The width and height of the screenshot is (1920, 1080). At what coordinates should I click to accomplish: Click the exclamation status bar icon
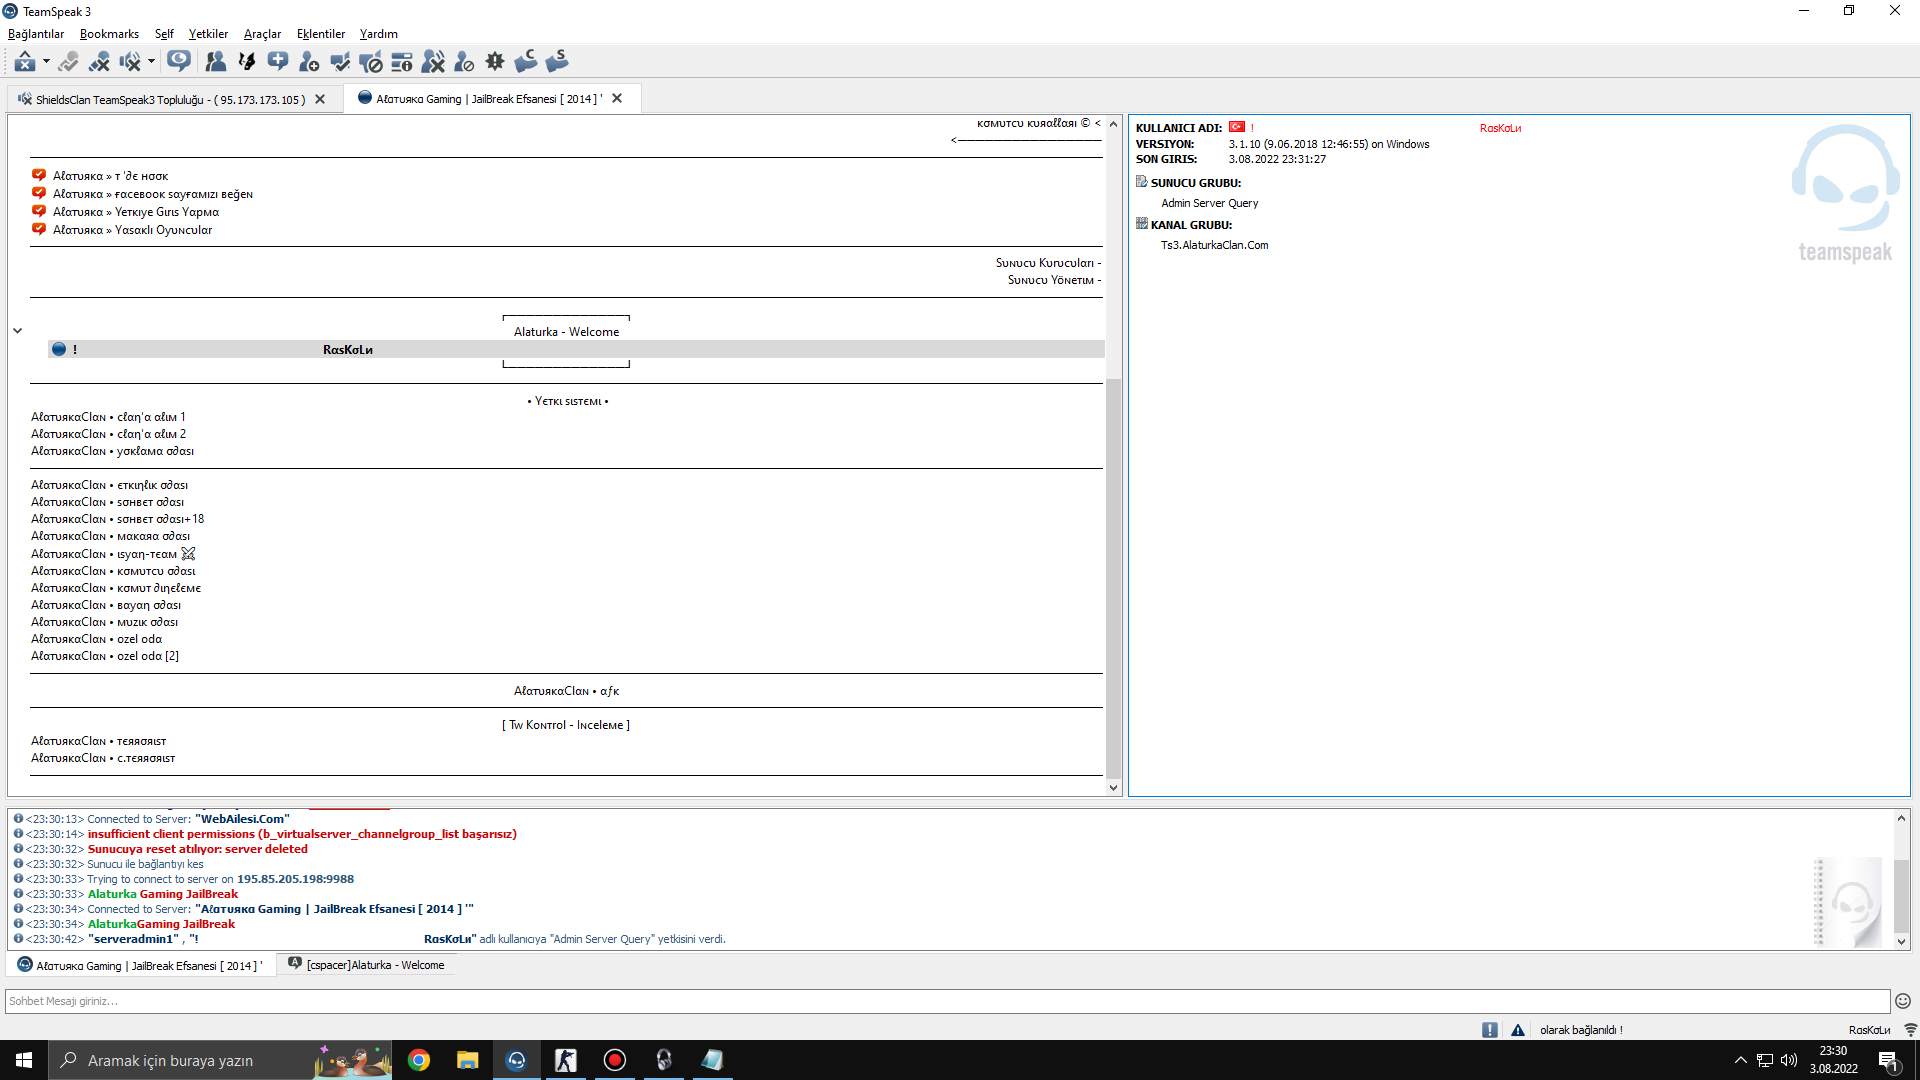click(x=1490, y=1030)
